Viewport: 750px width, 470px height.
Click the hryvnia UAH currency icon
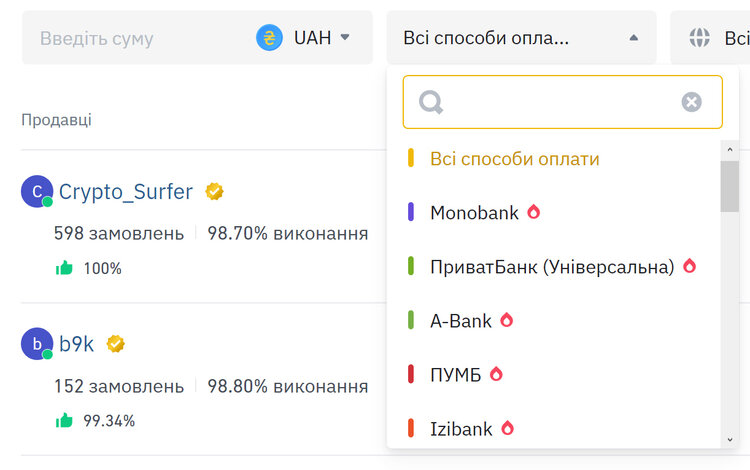[269, 37]
